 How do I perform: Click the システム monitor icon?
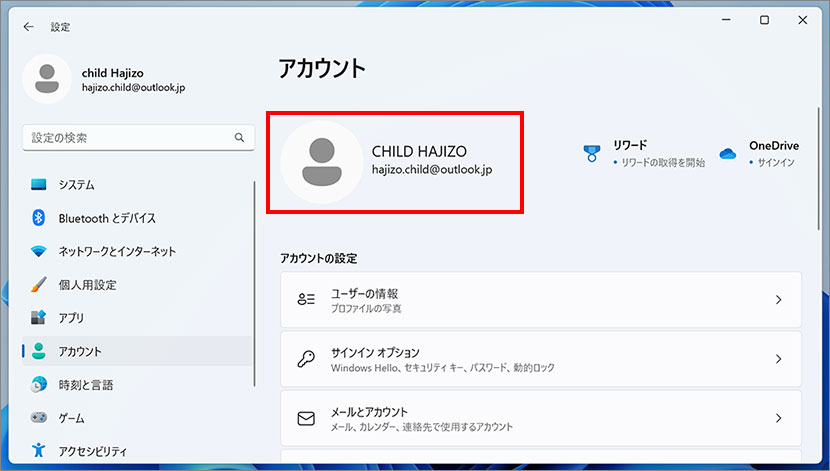39,185
